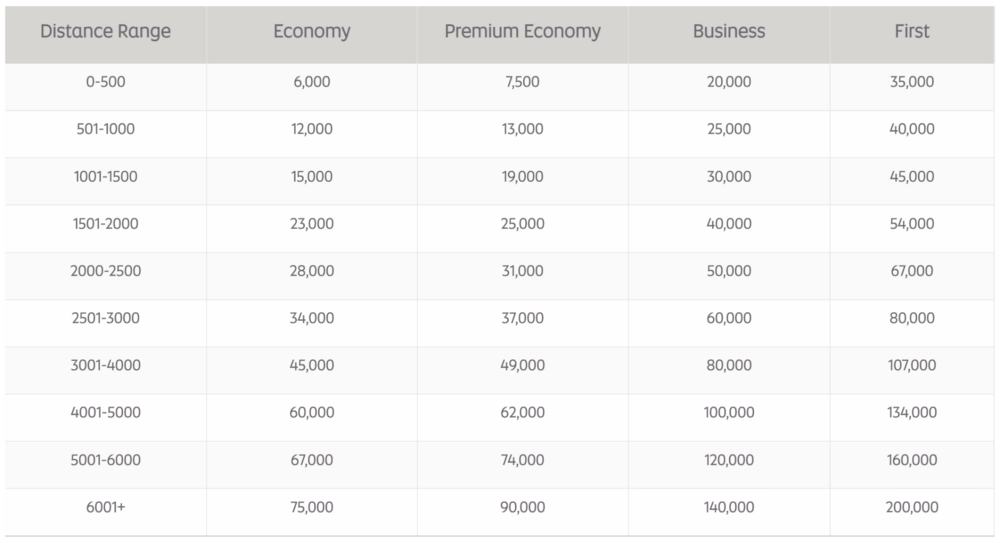The width and height of the screenshot is (1000, 541).
Task: Click the Business column header
Action: (x=729, y=32)
